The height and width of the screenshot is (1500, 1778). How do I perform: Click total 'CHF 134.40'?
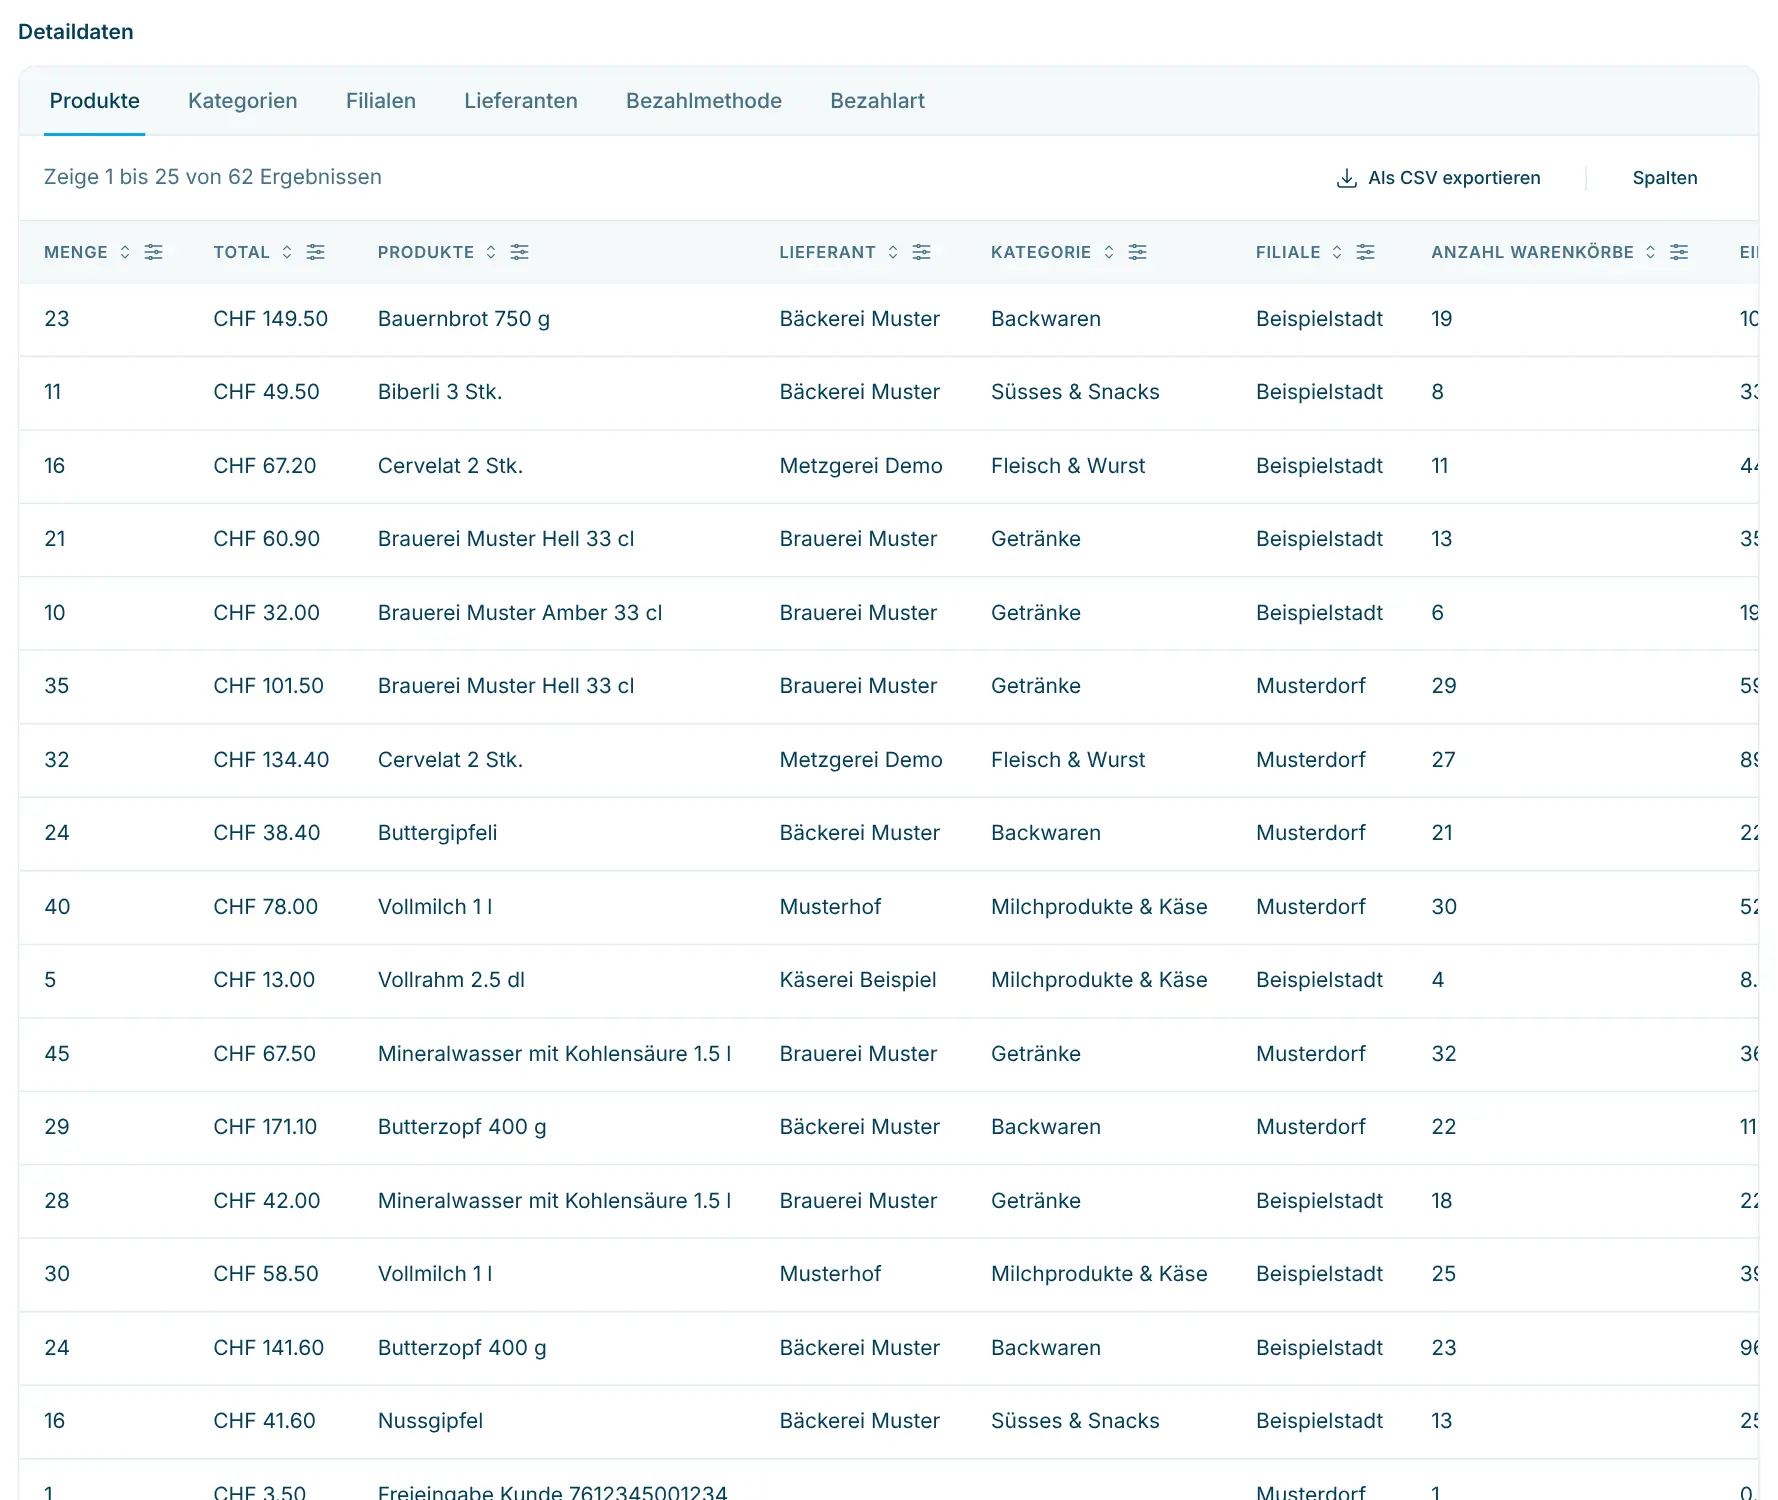[x=271, y=760]
